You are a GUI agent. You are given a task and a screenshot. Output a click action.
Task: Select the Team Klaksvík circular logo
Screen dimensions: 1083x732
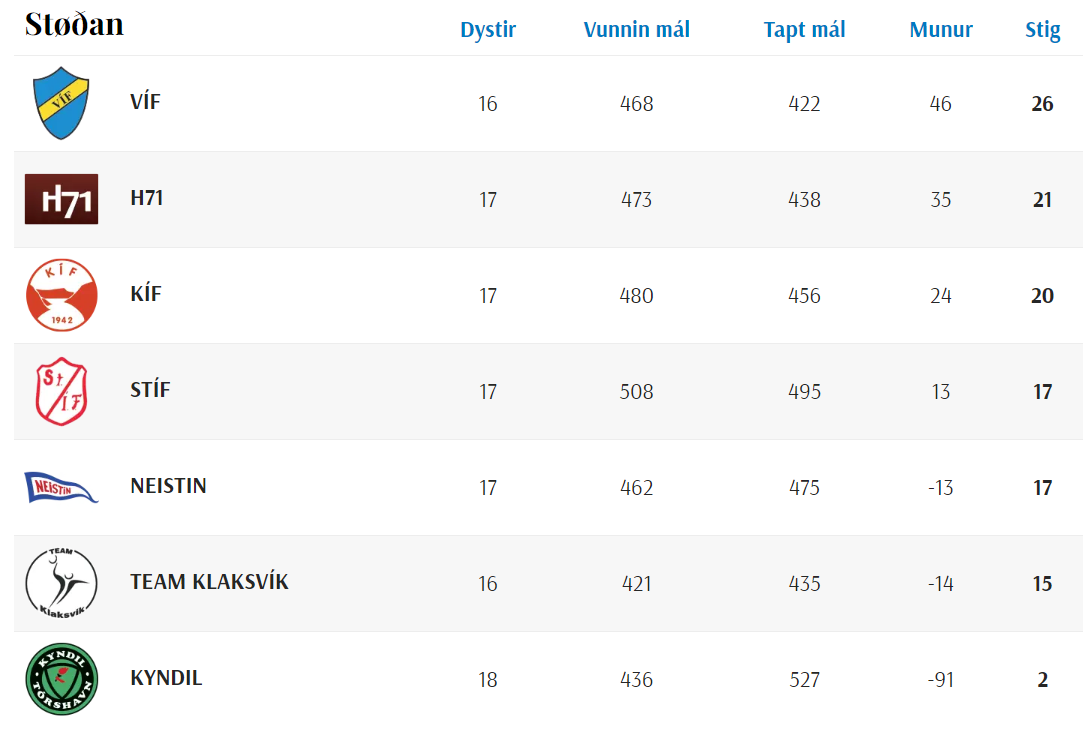pyautogui.click(x=61, y=583)
